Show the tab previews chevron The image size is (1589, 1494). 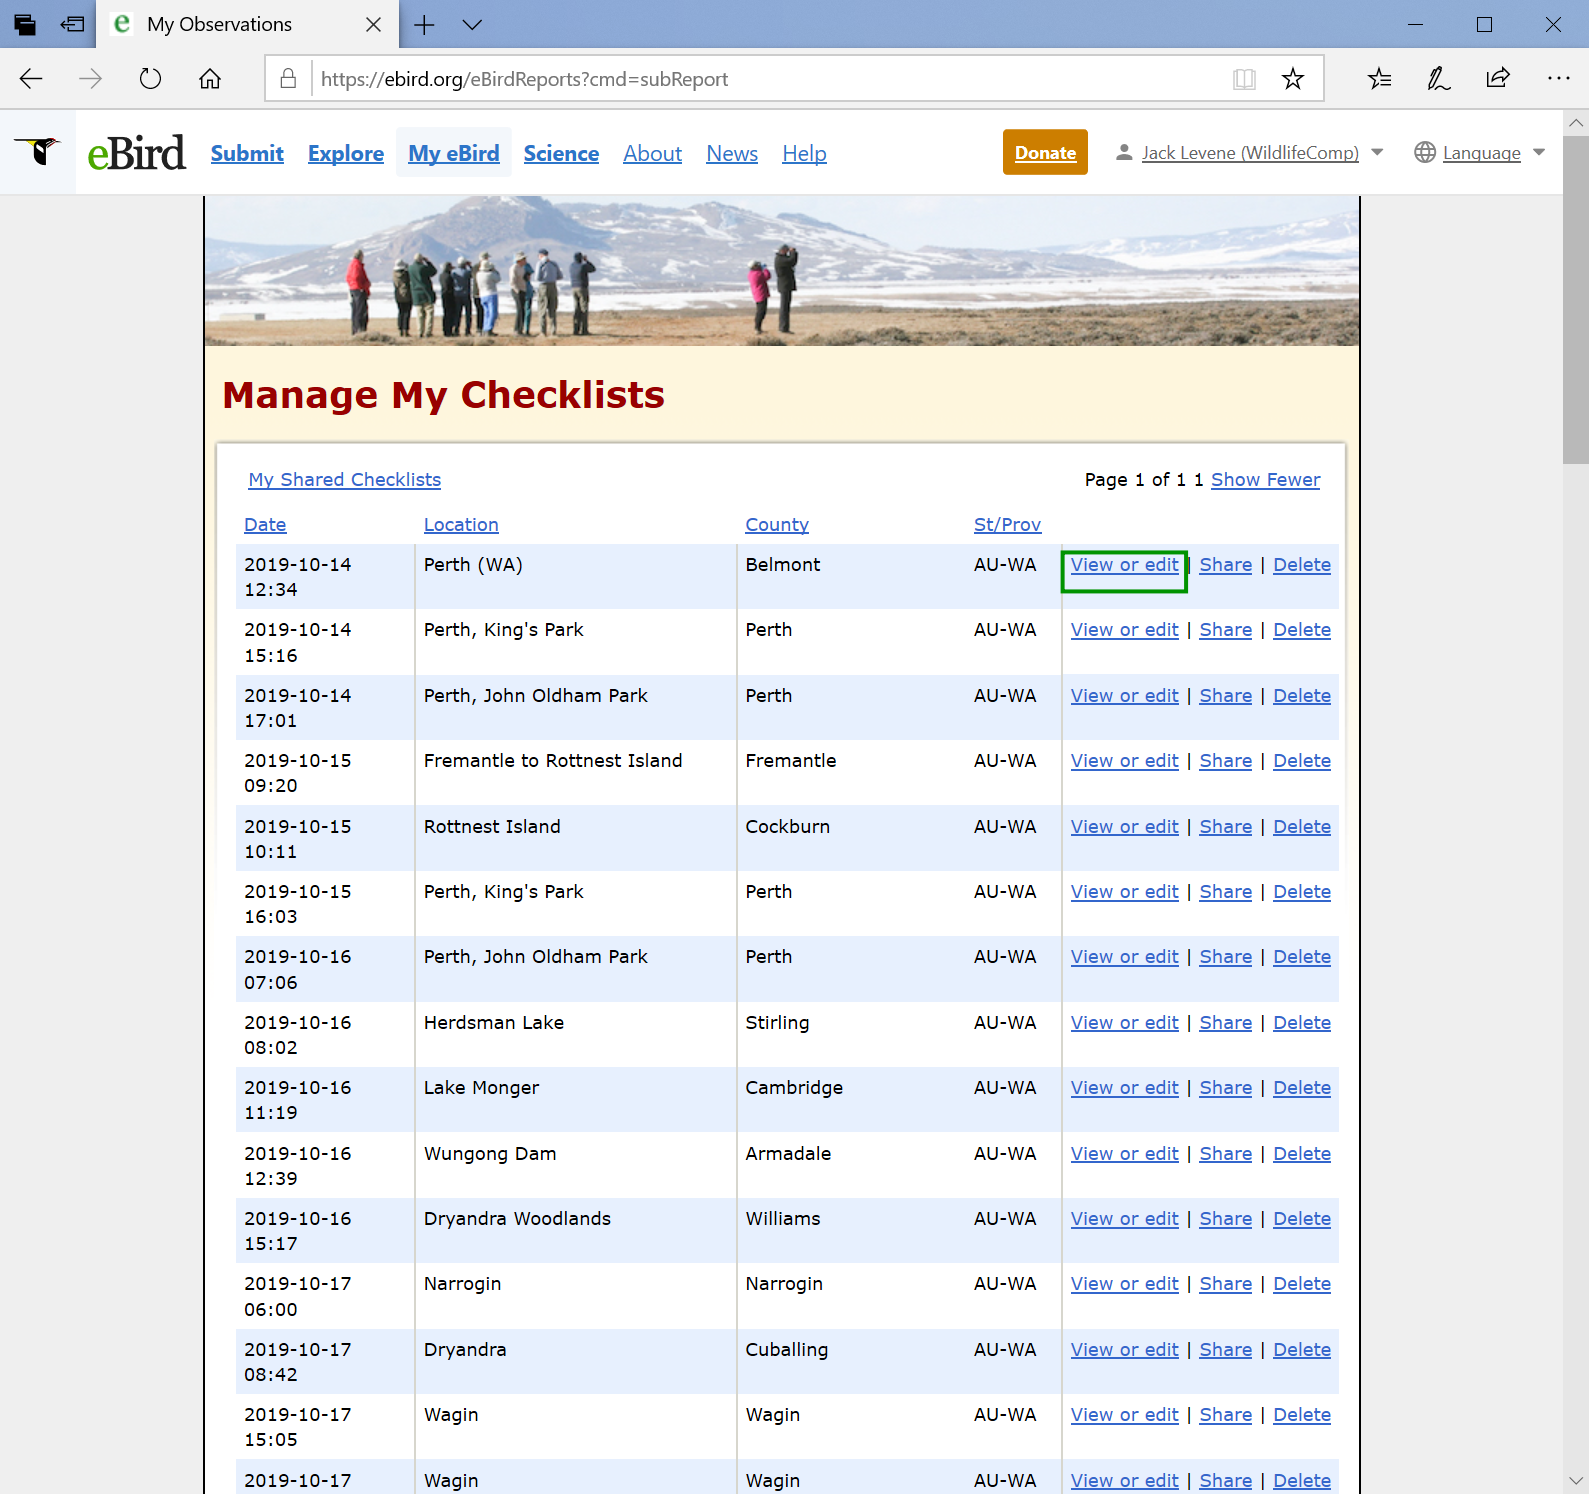pos(472,25)
